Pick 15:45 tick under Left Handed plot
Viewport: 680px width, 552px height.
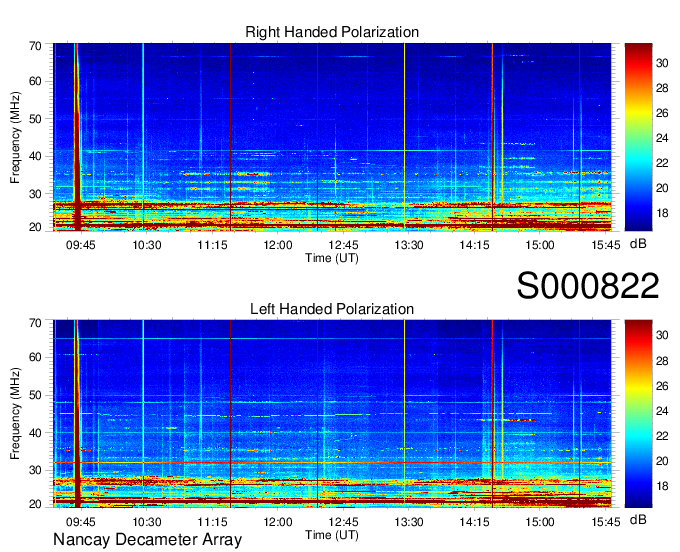click(x=606, y=522)
